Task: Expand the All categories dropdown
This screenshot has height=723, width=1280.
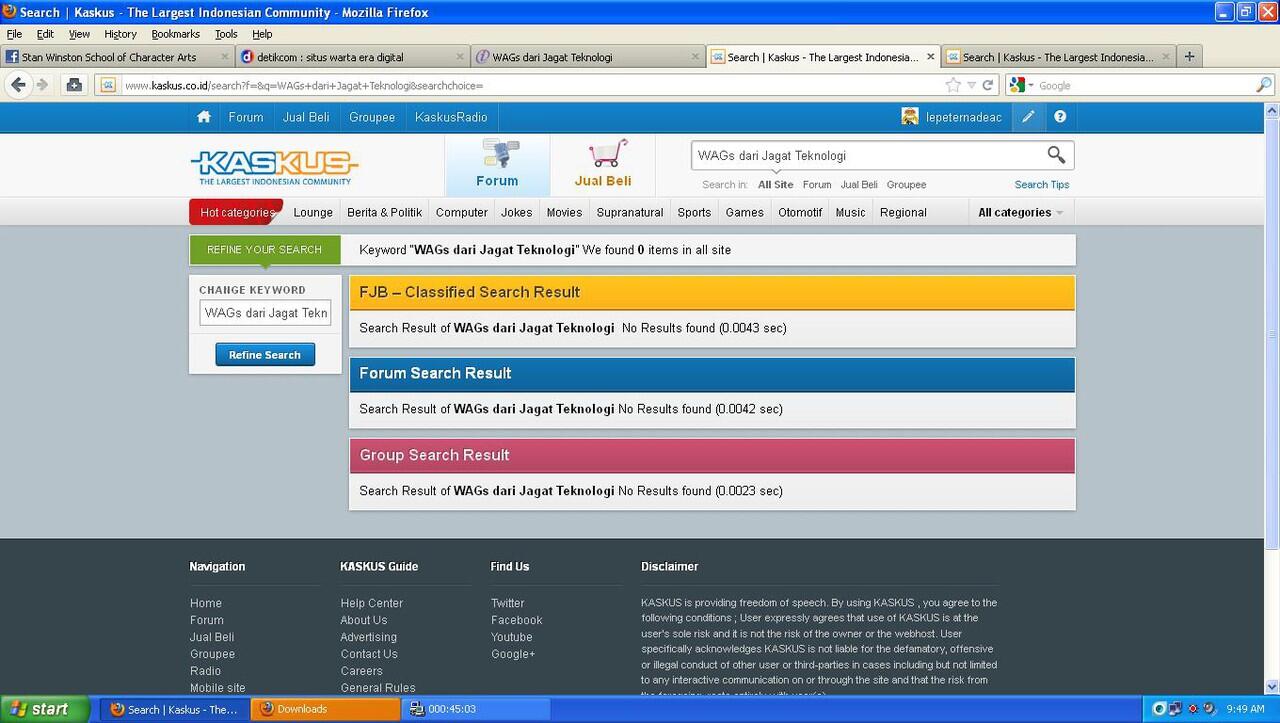Action: (1020, 212)
